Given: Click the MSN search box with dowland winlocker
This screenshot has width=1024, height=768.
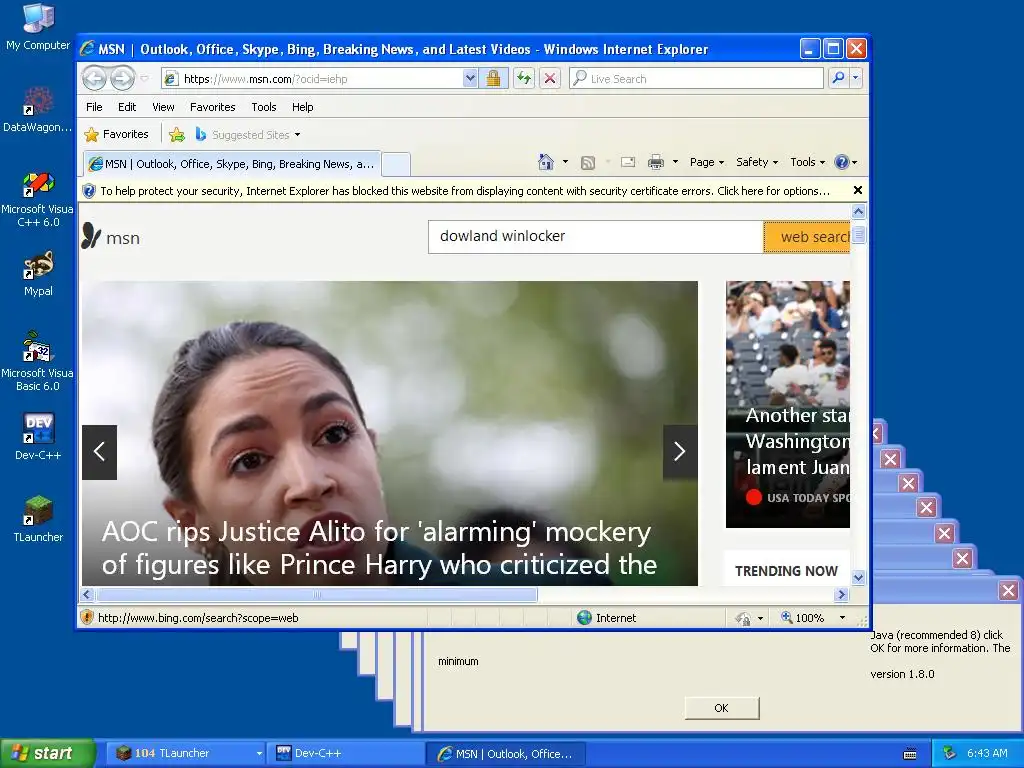Looking at the screenshot, I should [x=596, y=236].
